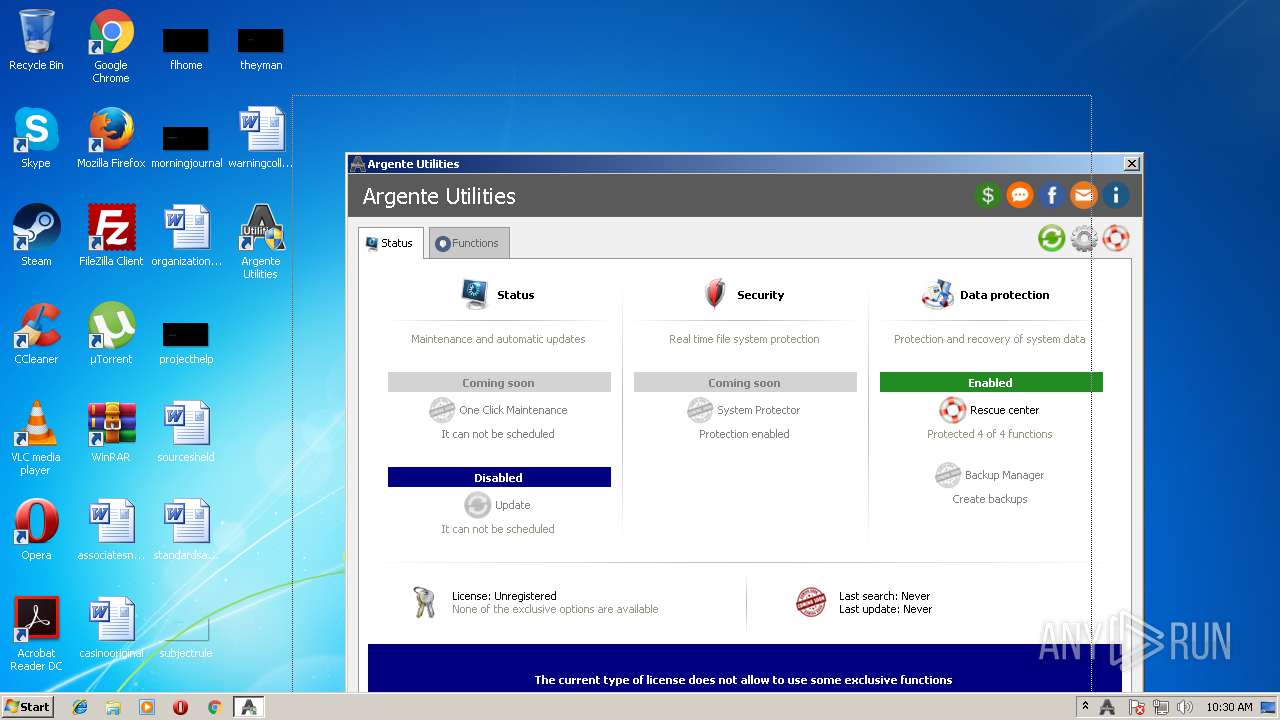1280x720 pixels.
Task: Switch to the Functions tab
Action: point(469,243)
